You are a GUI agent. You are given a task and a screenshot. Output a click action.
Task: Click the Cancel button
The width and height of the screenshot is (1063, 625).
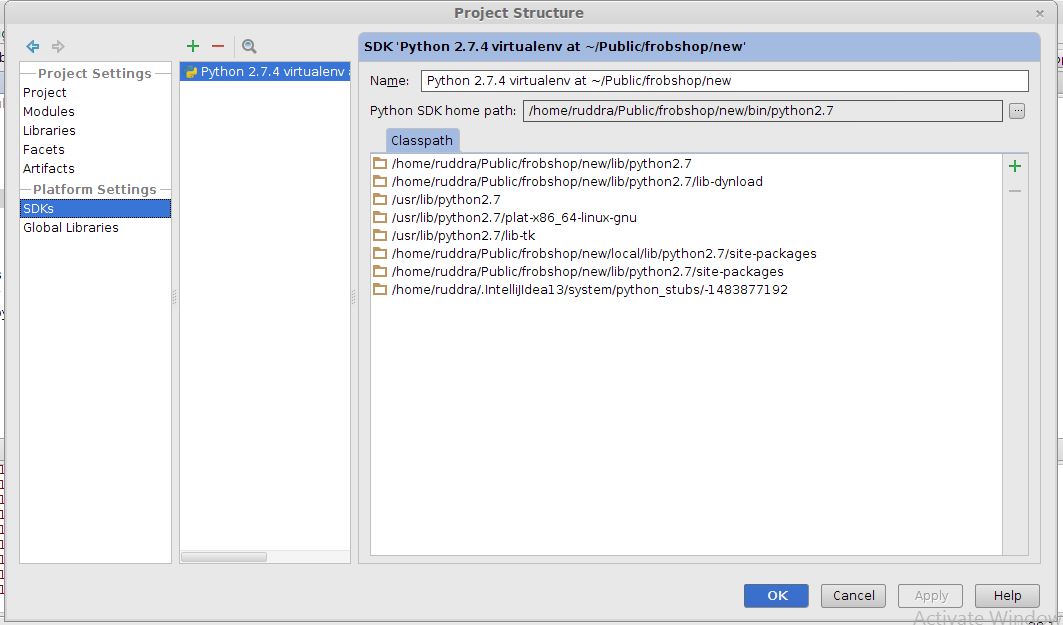(854, 595)
